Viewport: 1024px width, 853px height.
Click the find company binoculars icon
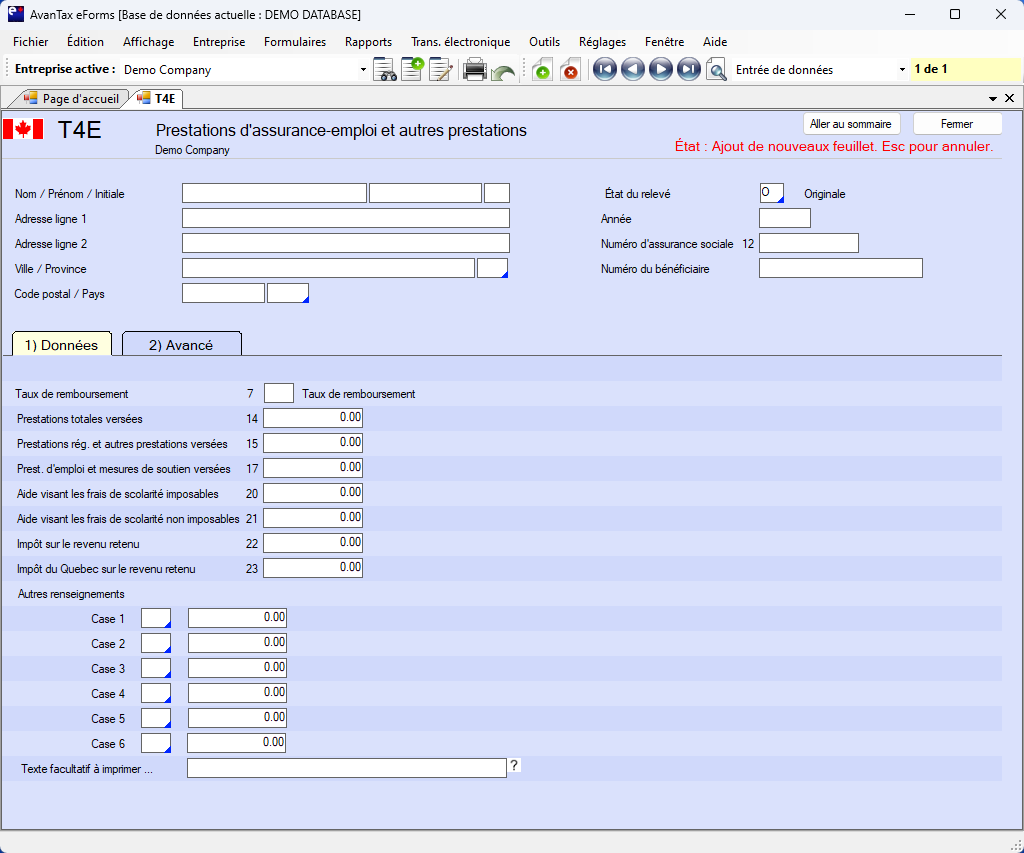(385, 70)
